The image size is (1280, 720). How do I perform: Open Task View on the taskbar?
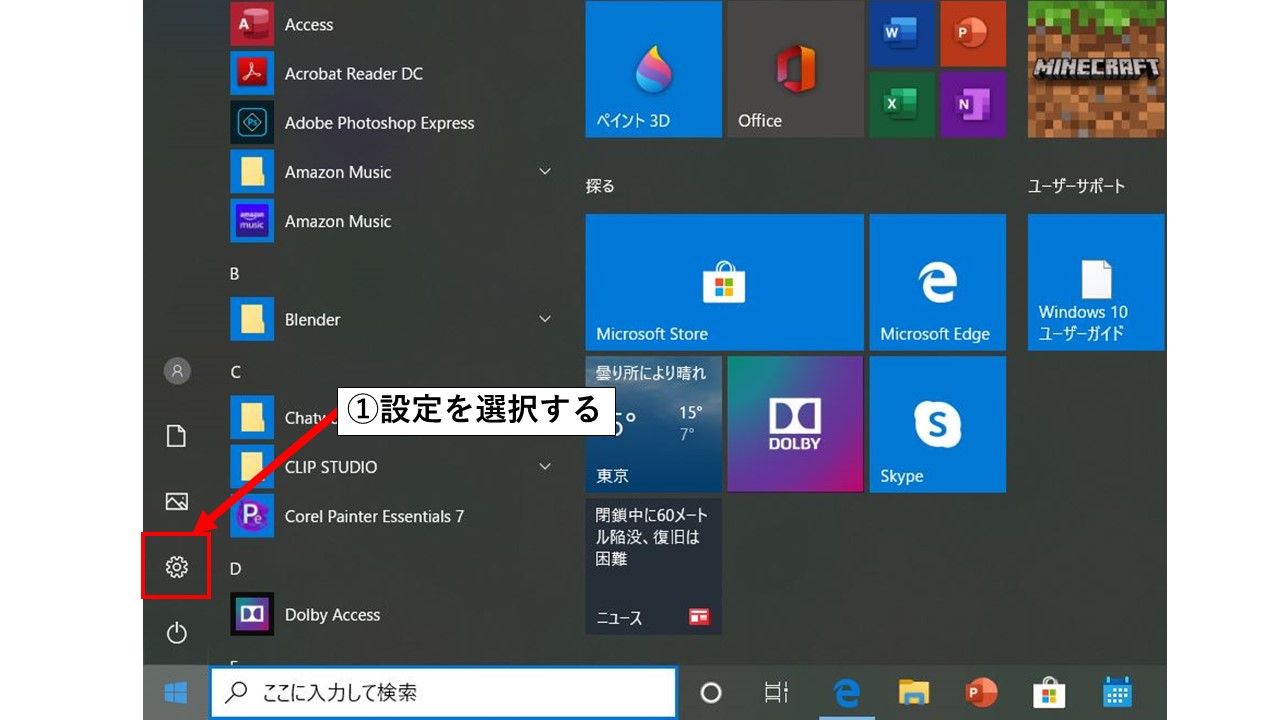776,692
